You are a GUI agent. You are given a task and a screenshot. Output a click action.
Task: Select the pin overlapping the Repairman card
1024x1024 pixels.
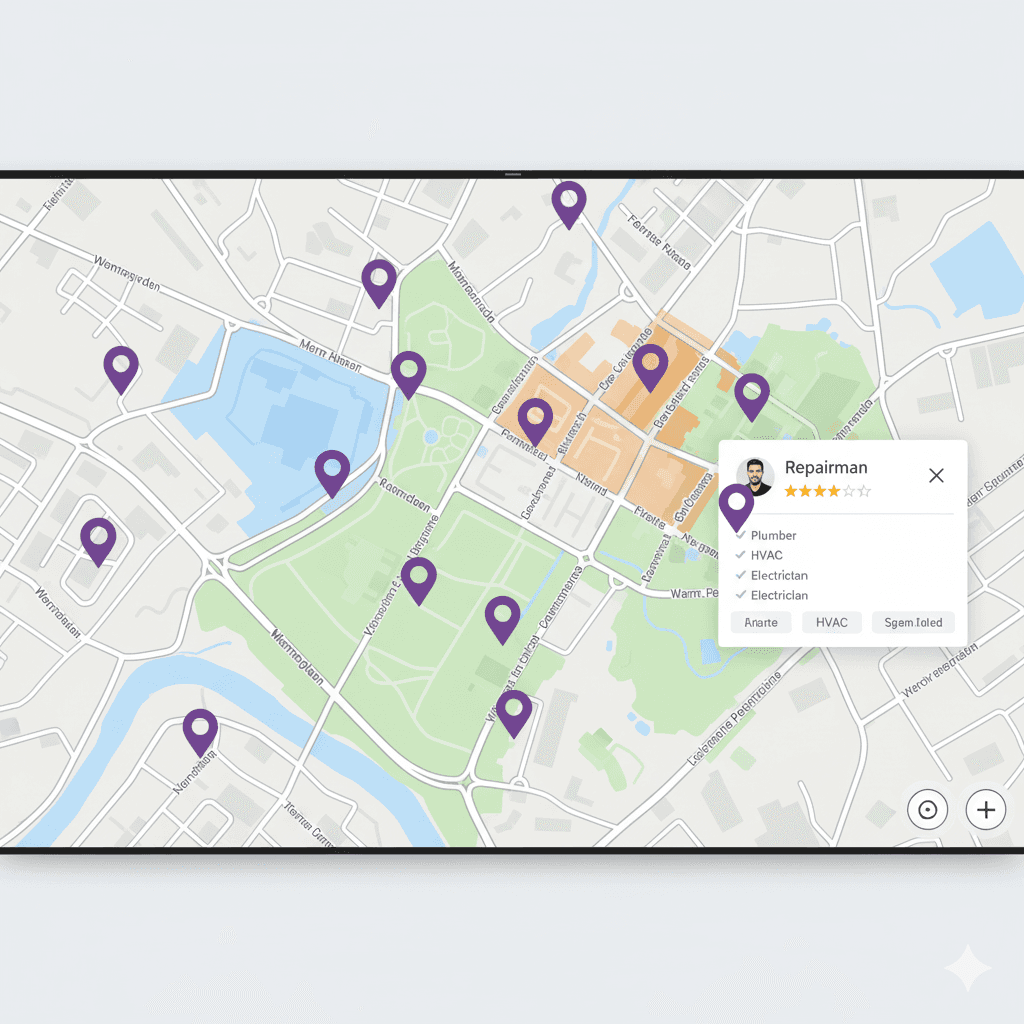(x=736, y=505)
